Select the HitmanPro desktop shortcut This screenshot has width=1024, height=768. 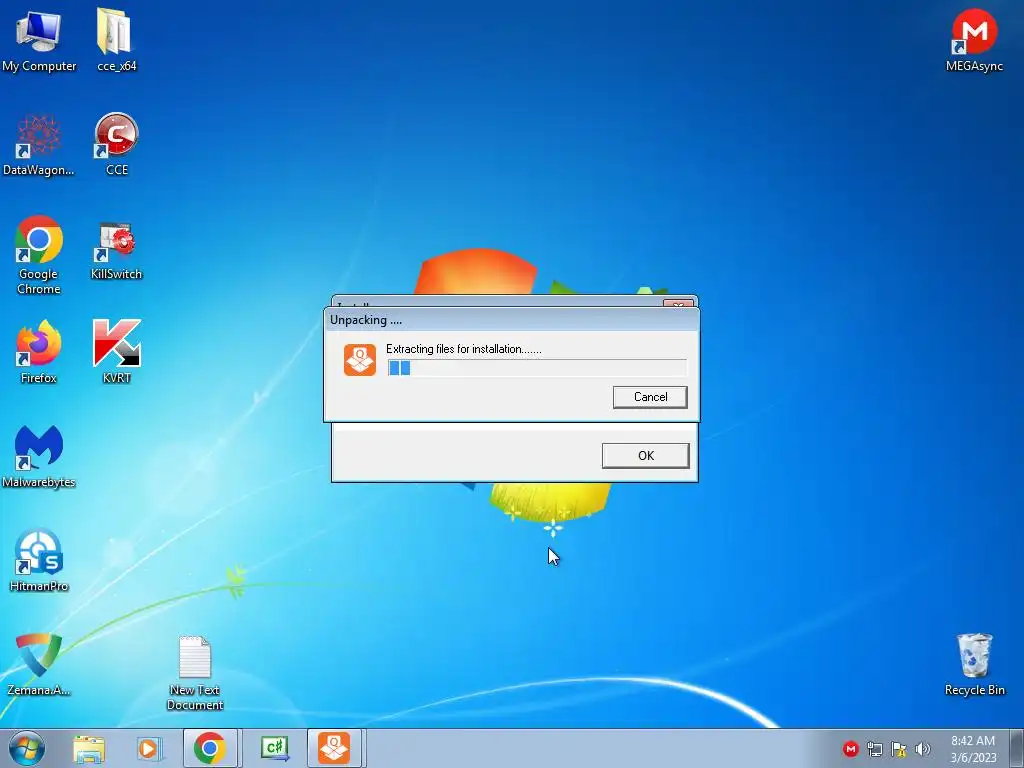click(x=39, y=560)
